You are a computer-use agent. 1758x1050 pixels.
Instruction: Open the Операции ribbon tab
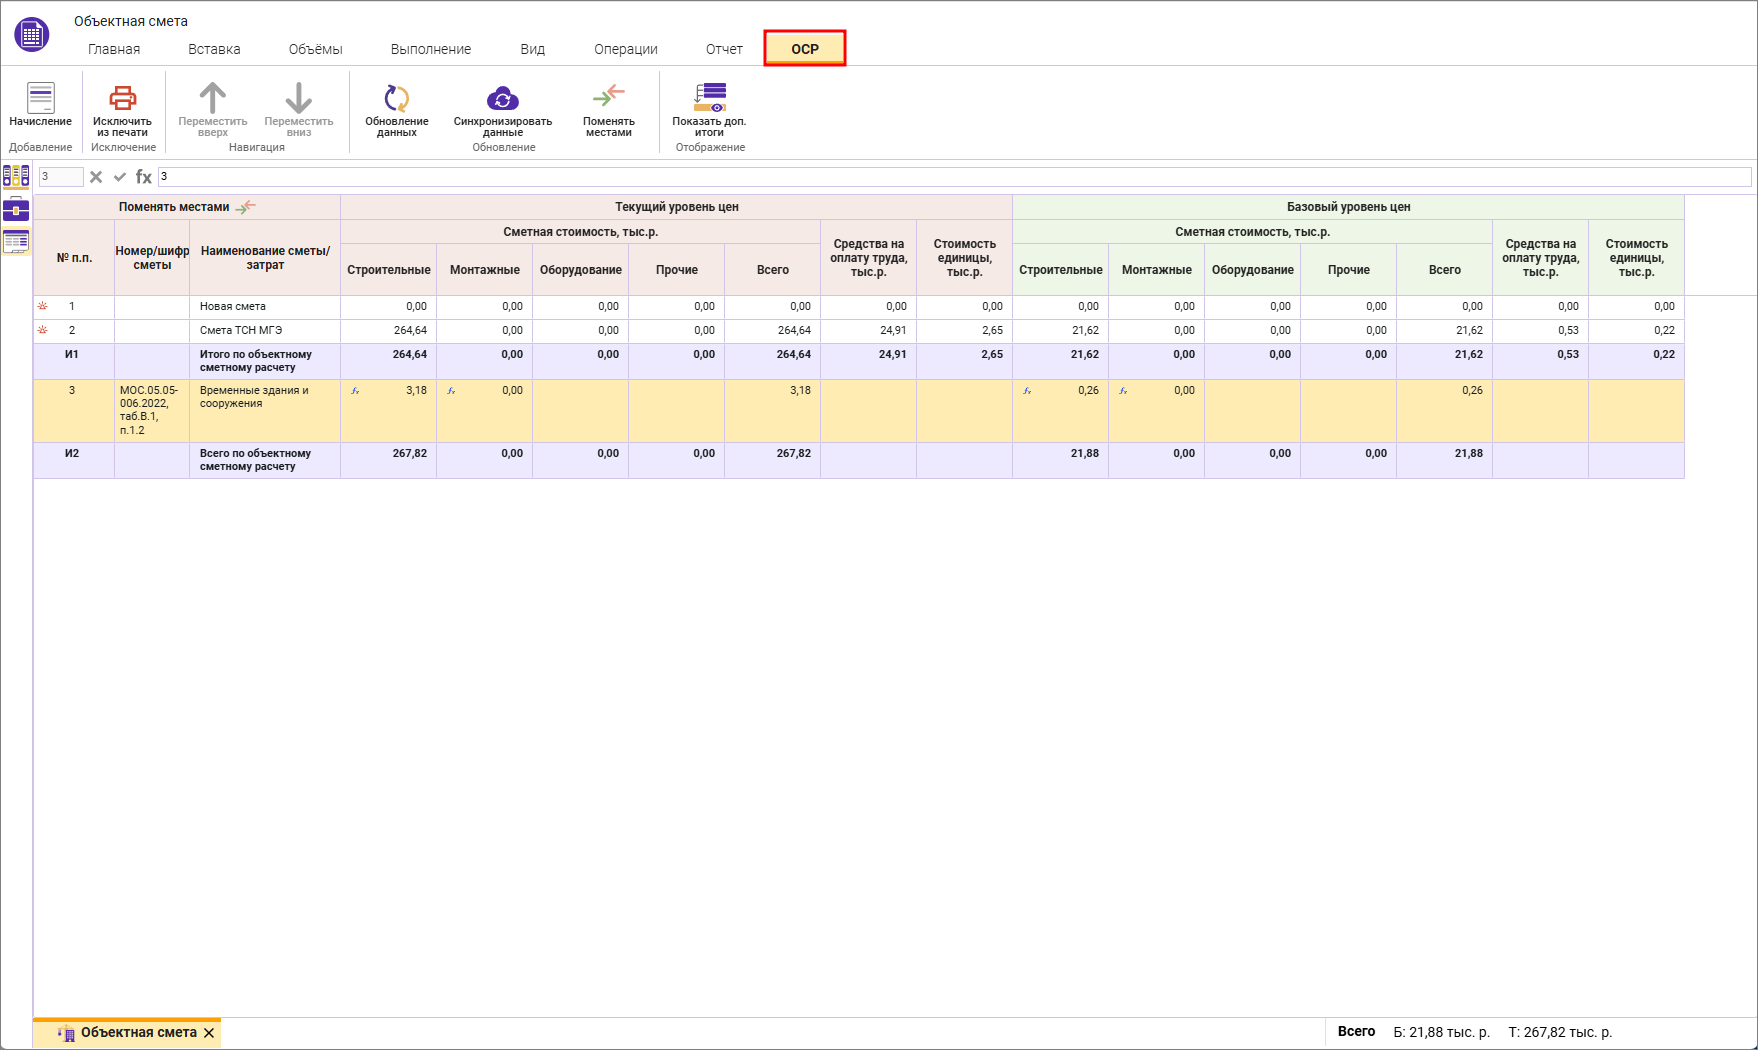coord(625,49)
